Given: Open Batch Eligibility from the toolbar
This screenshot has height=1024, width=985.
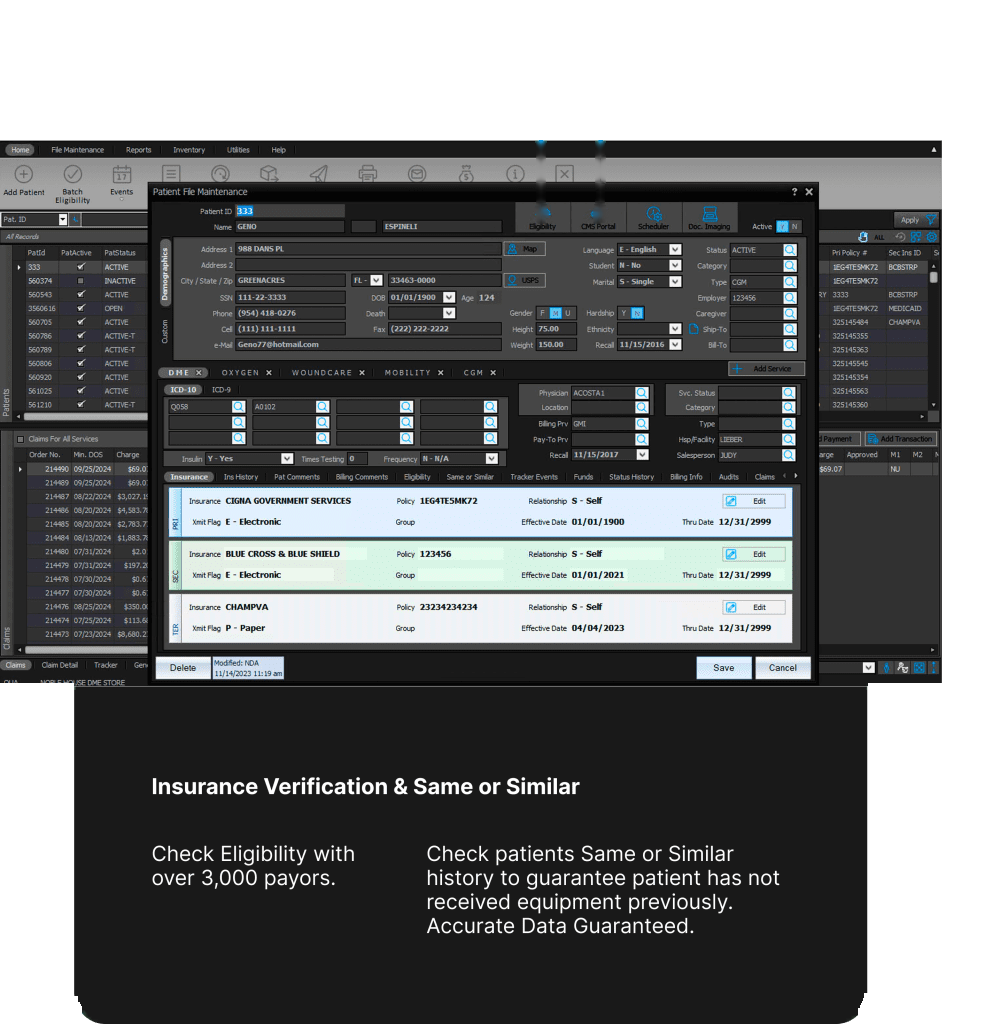Looking at the screenshot, I should coord(73,184).
